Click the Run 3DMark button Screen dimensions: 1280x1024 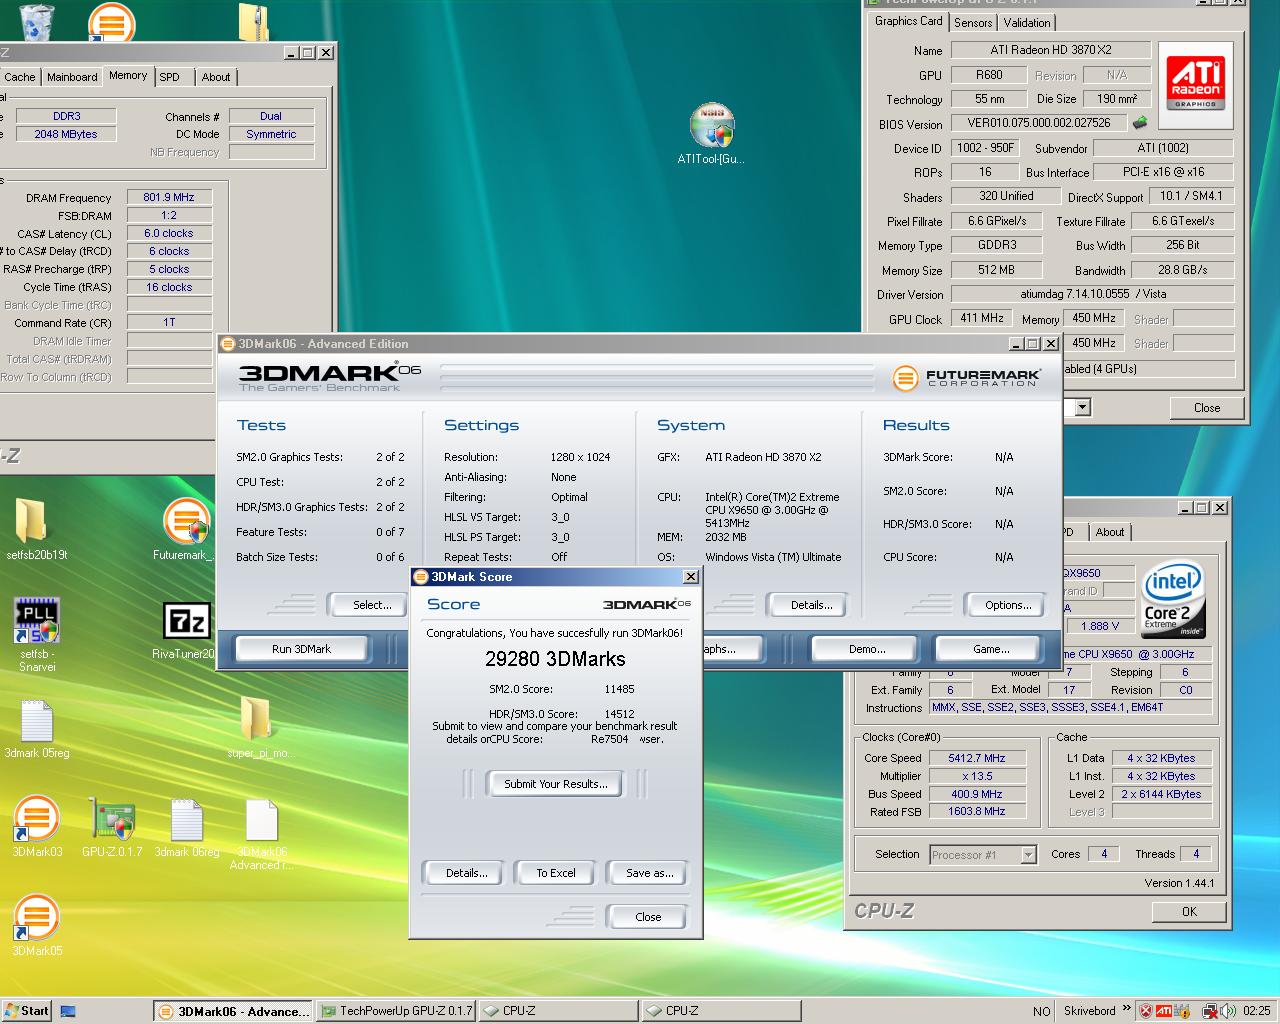(301, 649)
